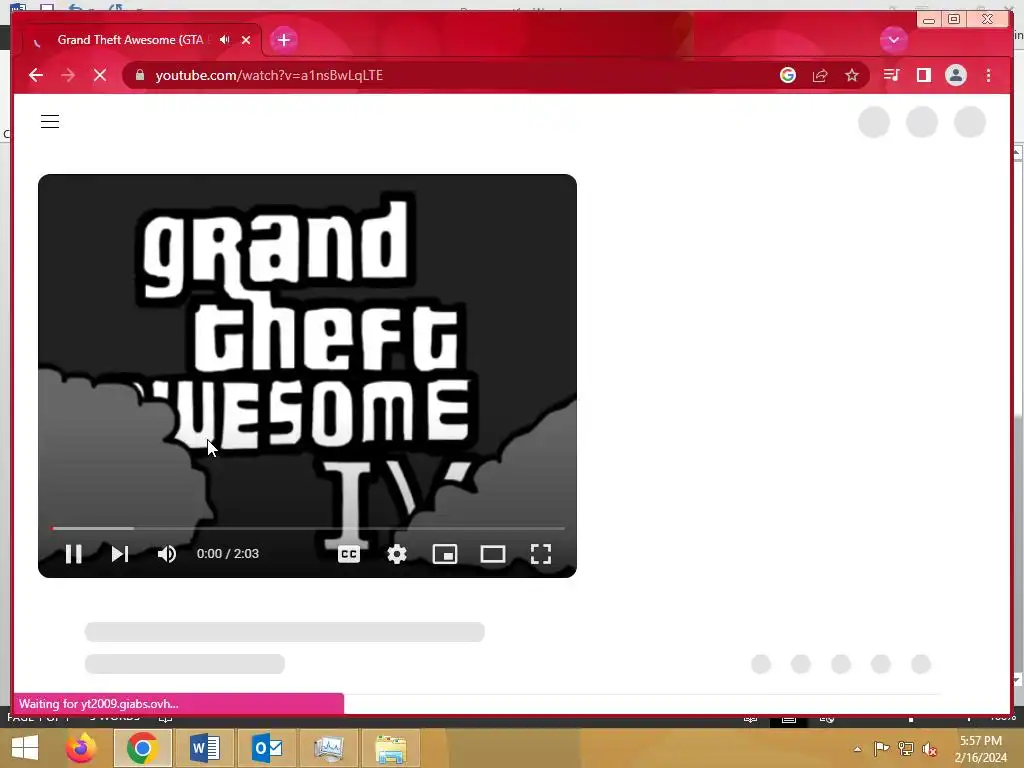Viewport: 1024px width, 768px height.
Task: Close the Grand Theft Awesome tab
Action: tap(246, 40)
